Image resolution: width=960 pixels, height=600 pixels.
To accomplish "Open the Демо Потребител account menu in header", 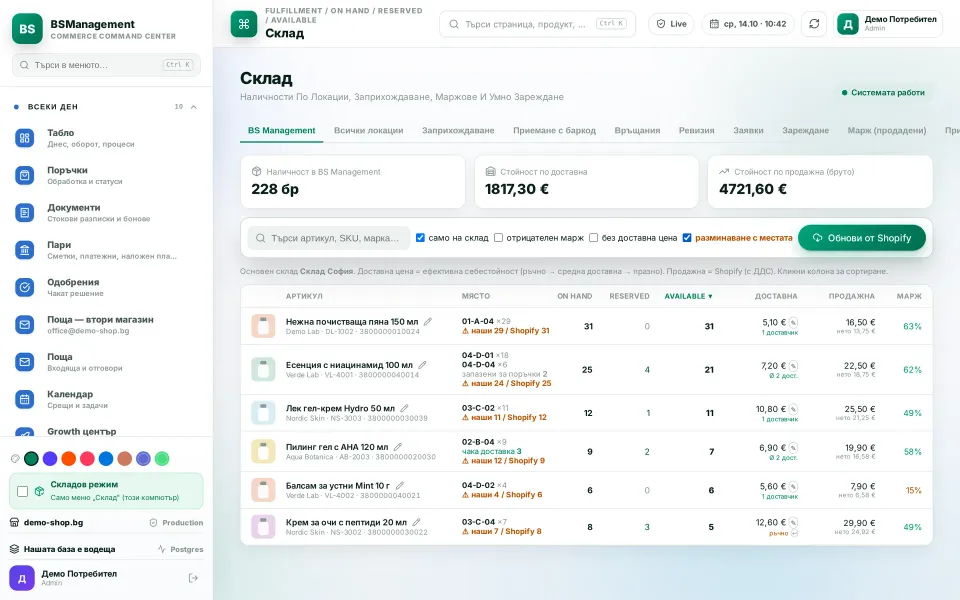I will click(x=888, y=24).
